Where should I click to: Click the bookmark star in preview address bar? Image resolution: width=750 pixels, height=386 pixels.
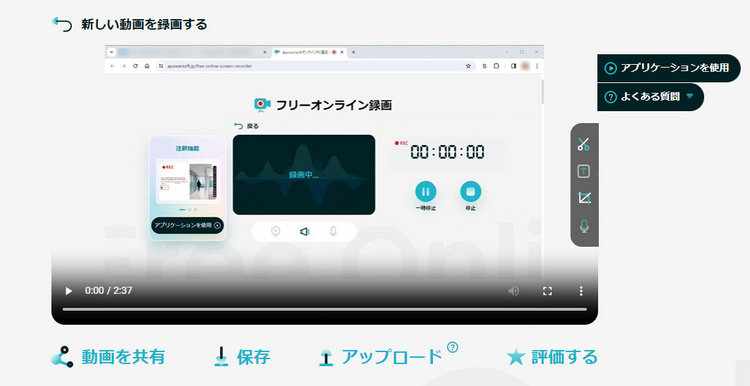468,66
